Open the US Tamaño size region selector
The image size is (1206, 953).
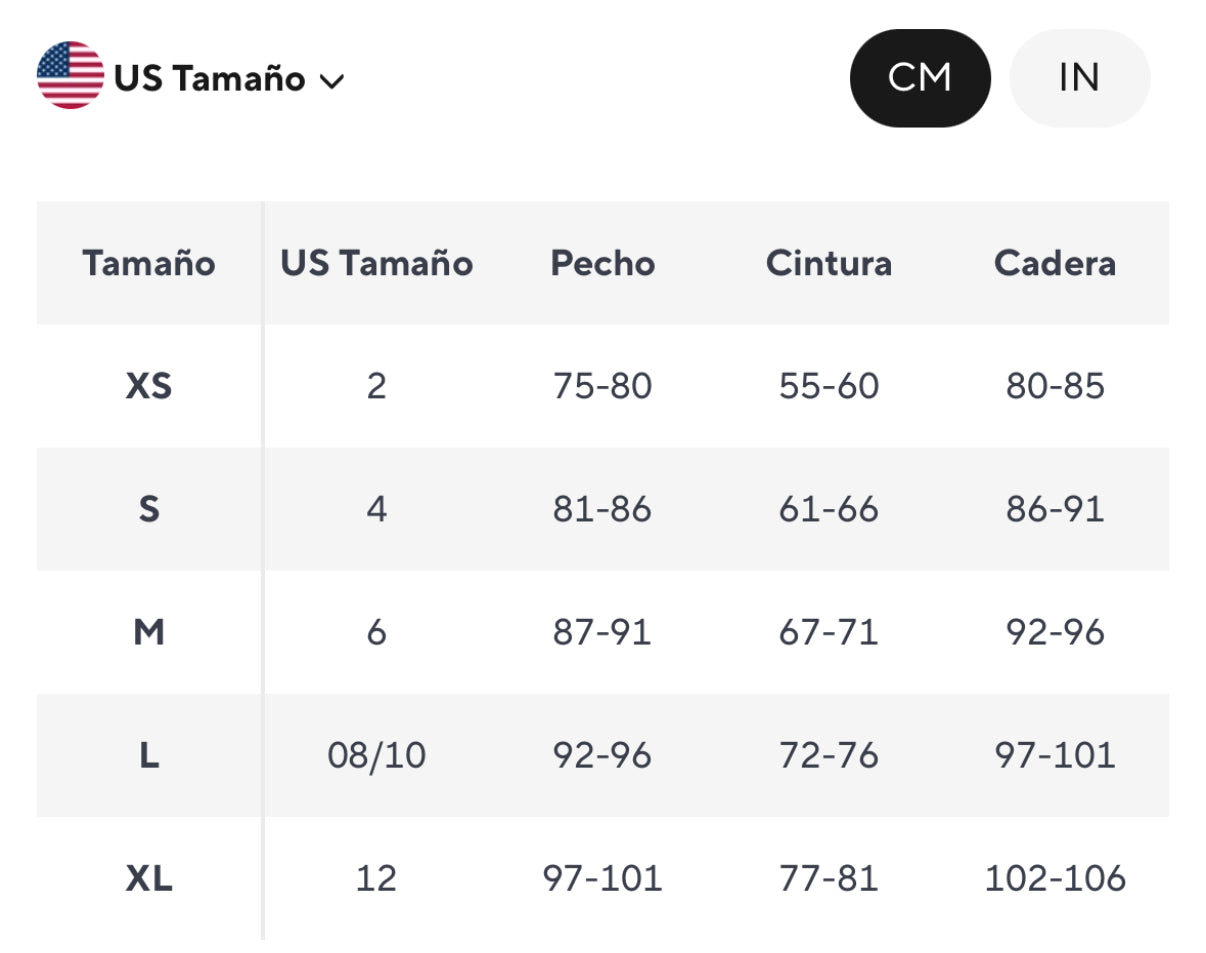click(x=209, y=78)
